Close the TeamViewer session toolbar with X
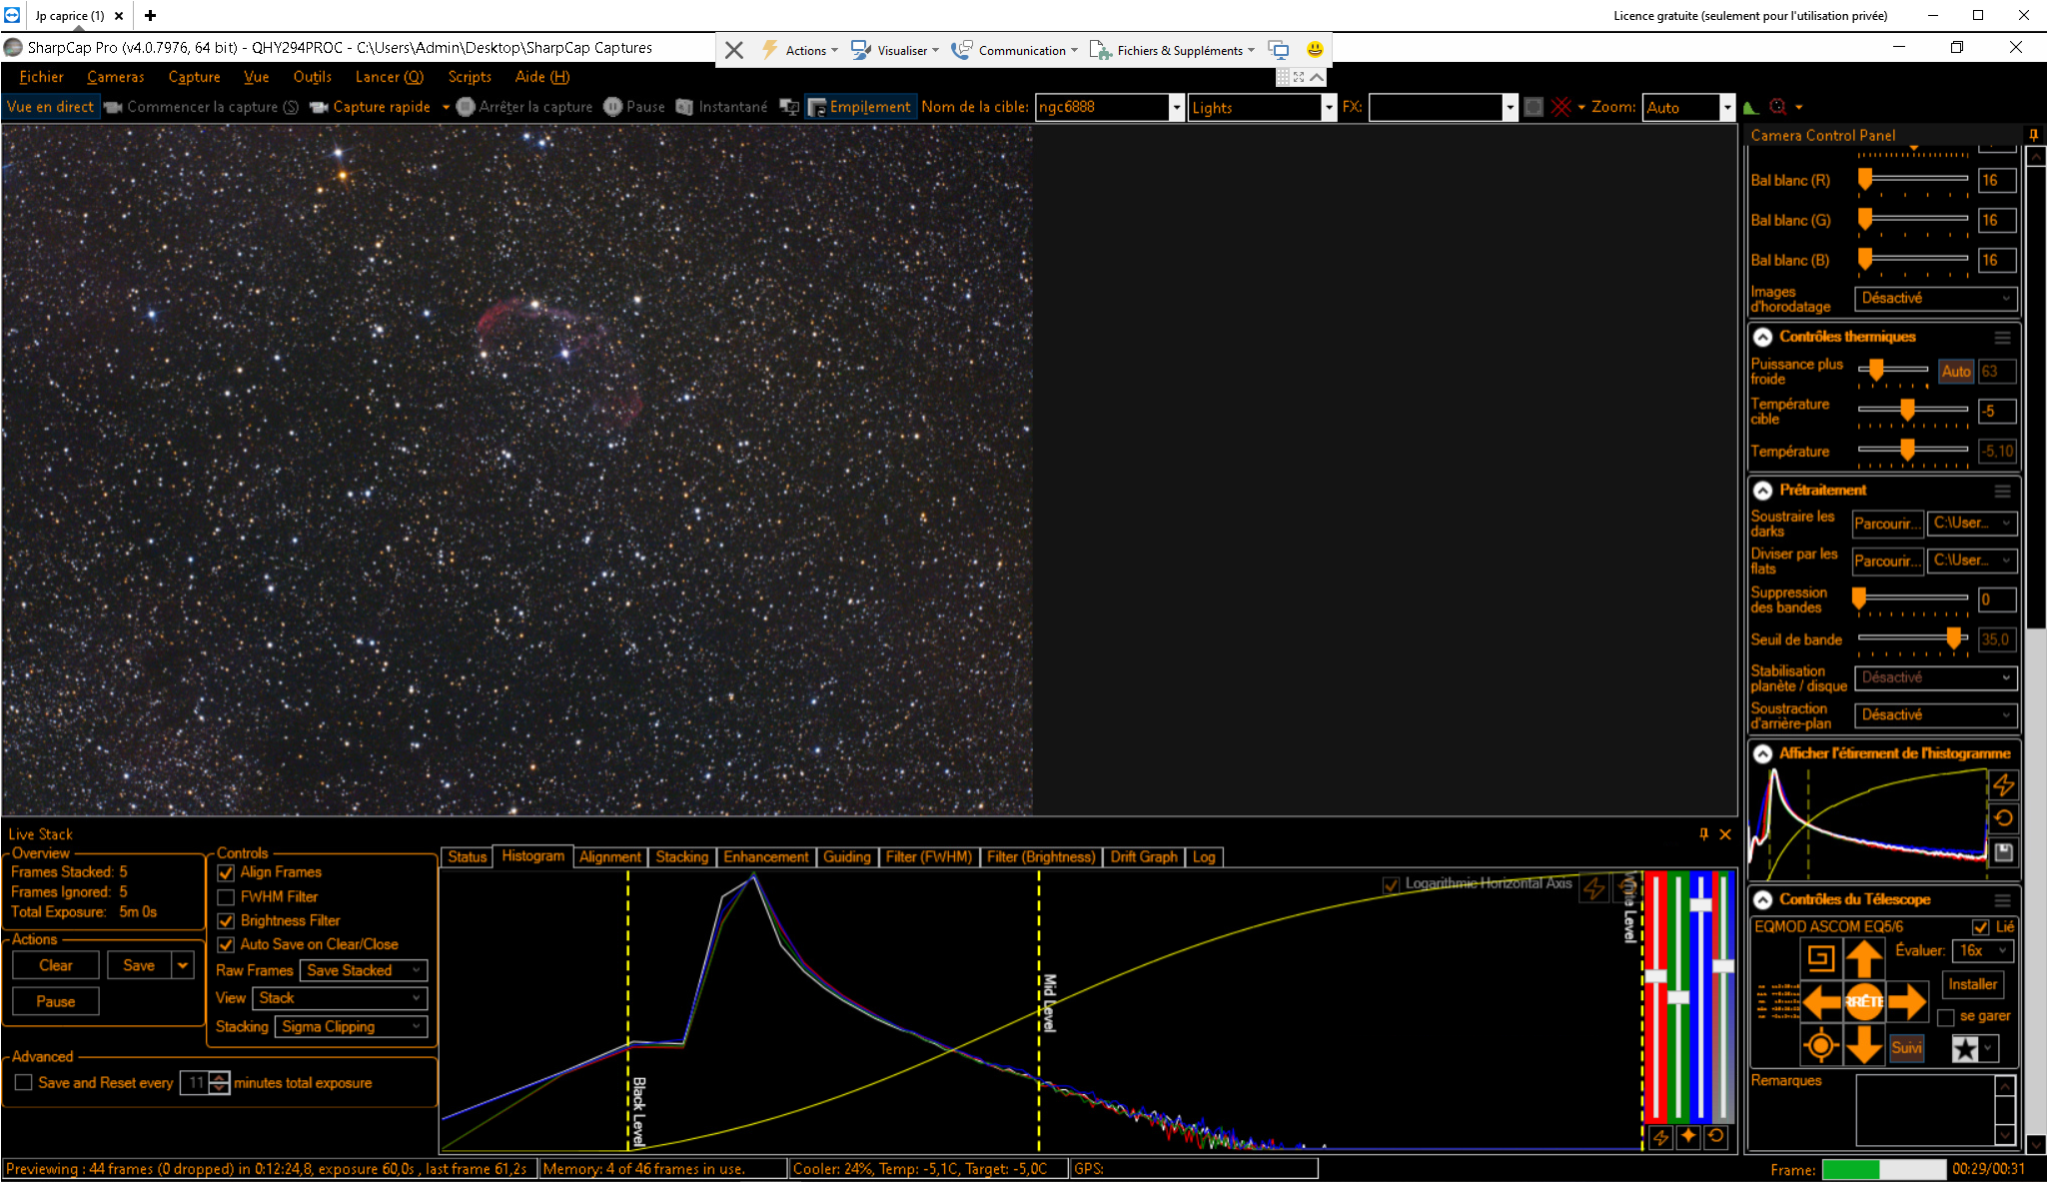The width and height of the screenshot is (2048, 1183). (x=734, y=50)
